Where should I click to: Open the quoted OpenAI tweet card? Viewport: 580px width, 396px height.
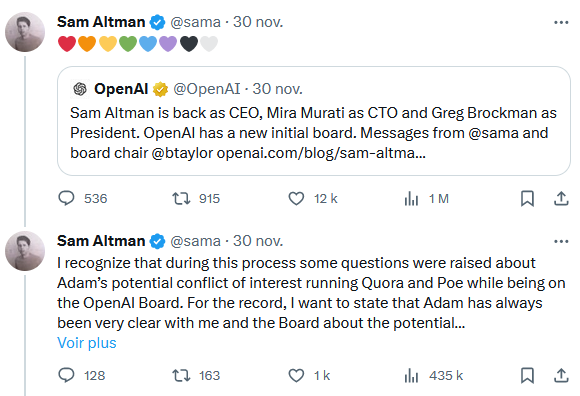coord(314,121)
